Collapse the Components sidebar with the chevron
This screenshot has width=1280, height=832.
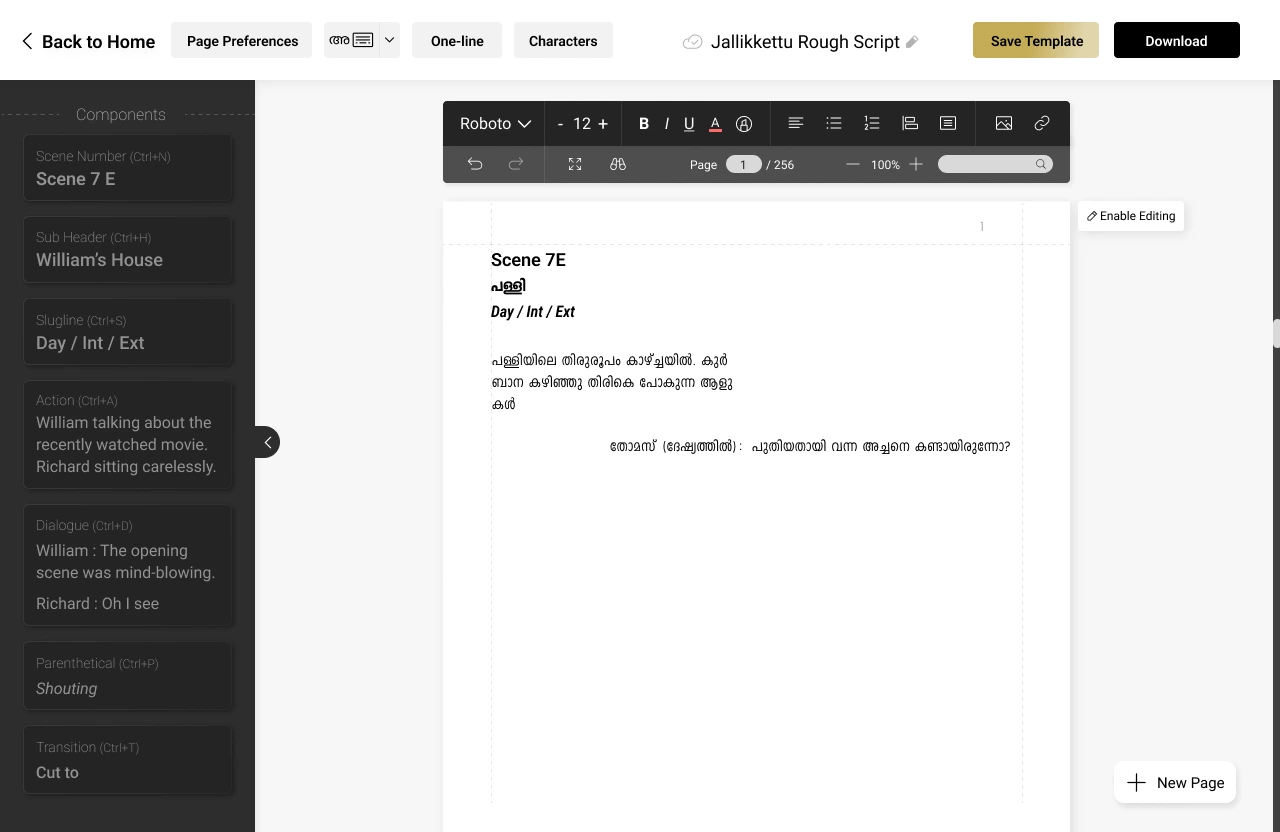[267, 441]
